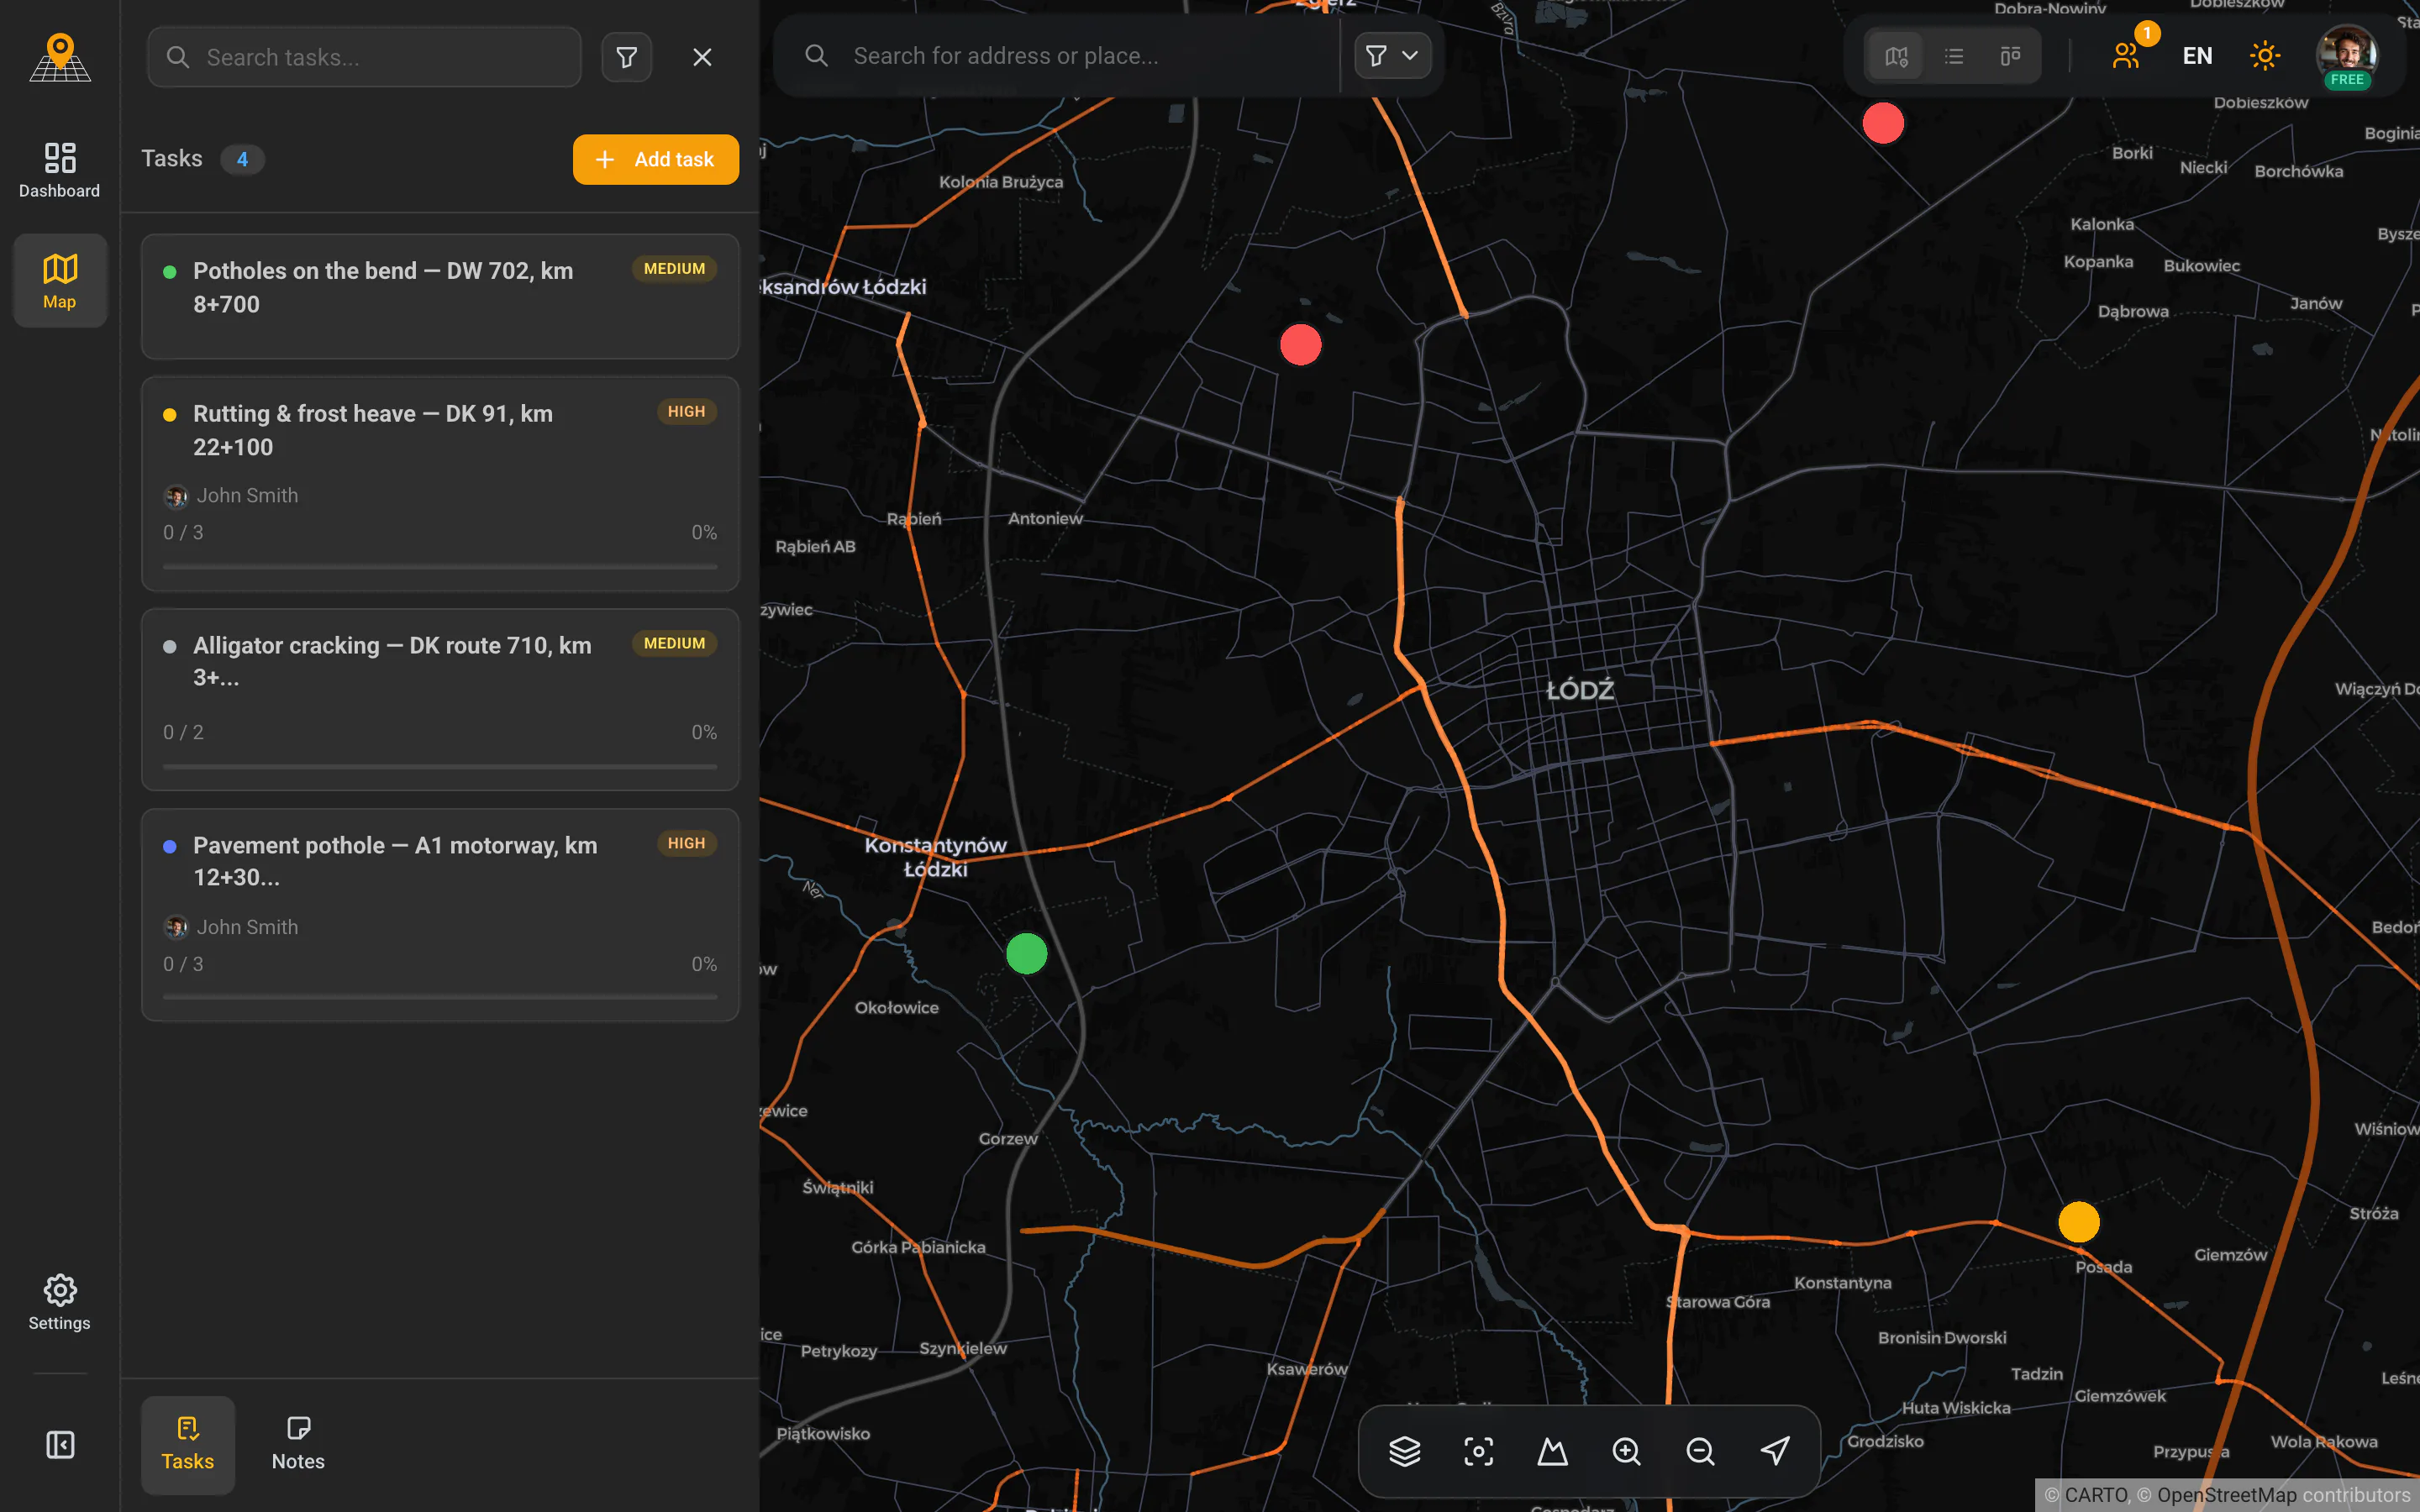
Task: Switch to list view mode
Action: pyautogui.click(x=1953, y=56)
